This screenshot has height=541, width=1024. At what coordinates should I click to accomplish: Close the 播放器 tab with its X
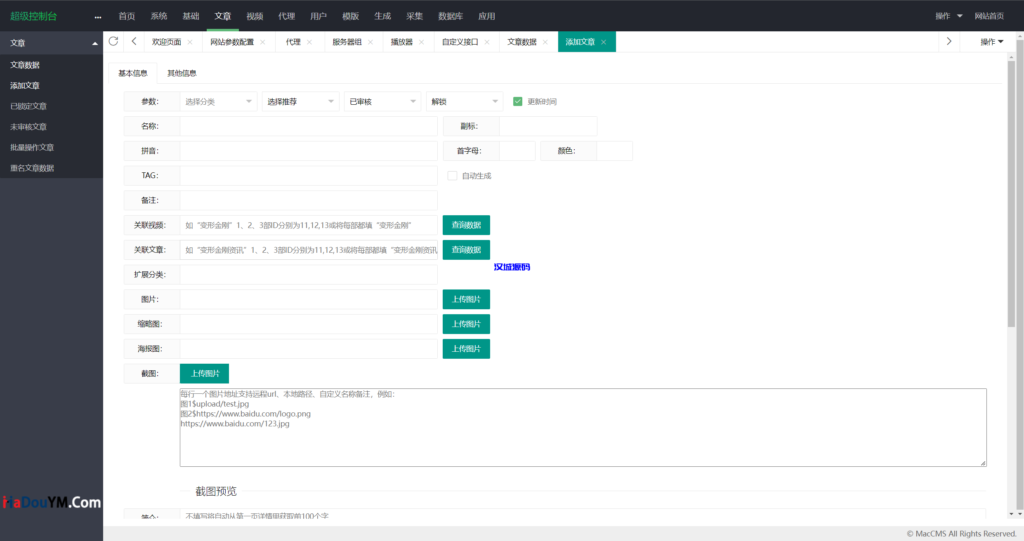(421, 42)
